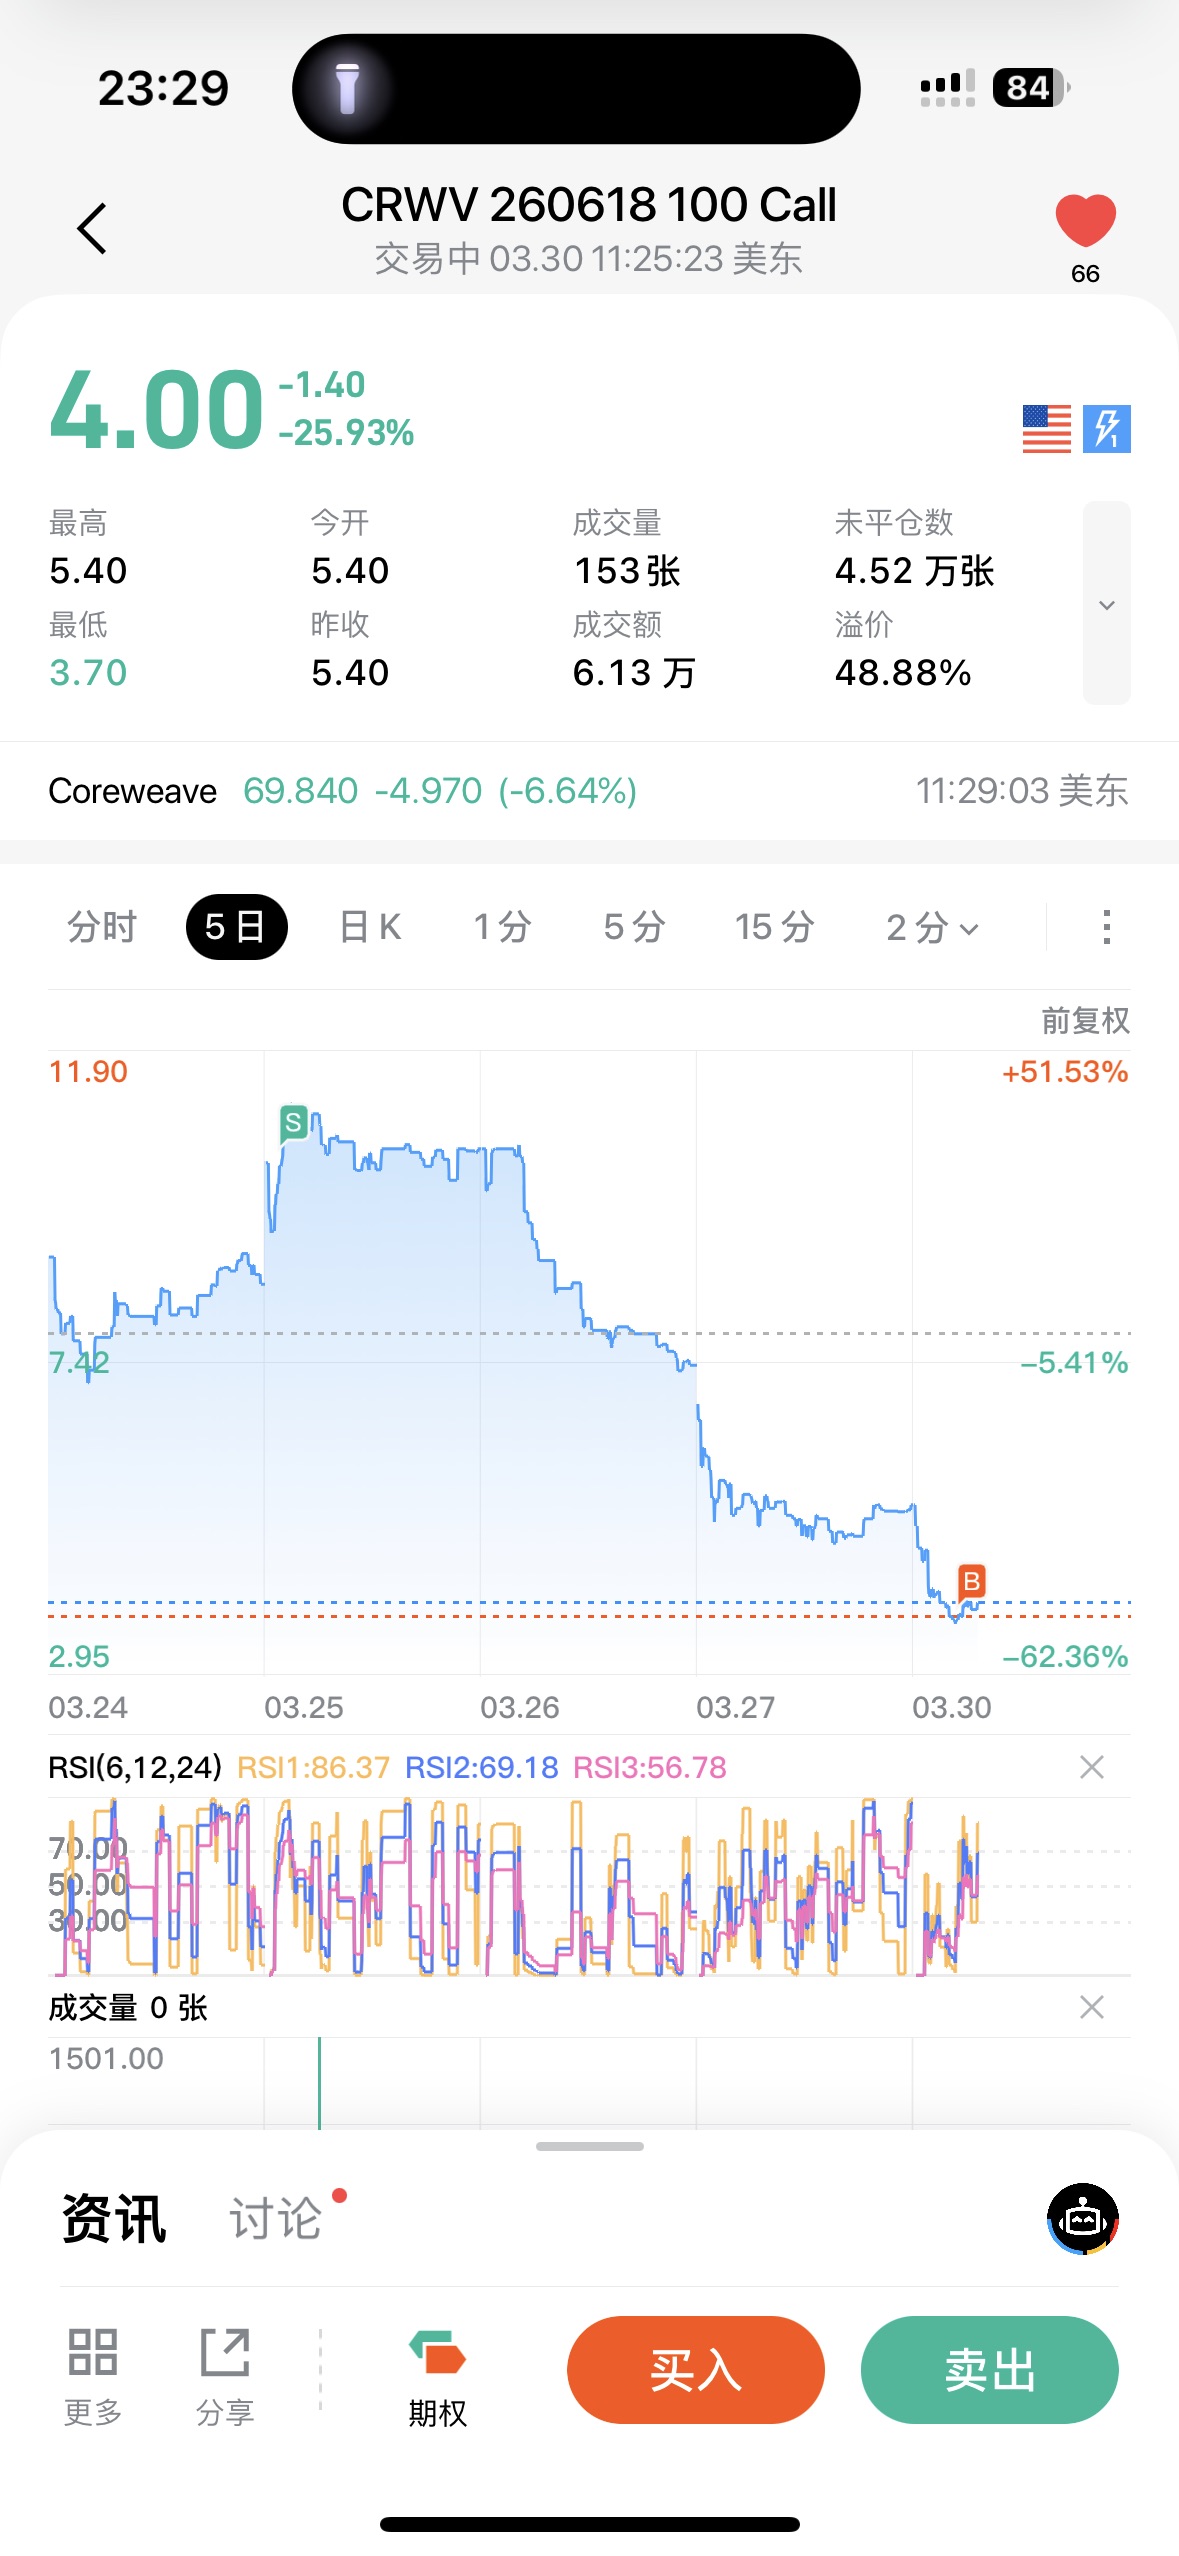Screen dimensions: 1179x2556
Task: Switch to the 分时 chart tab
Action: tap(101, 927)
